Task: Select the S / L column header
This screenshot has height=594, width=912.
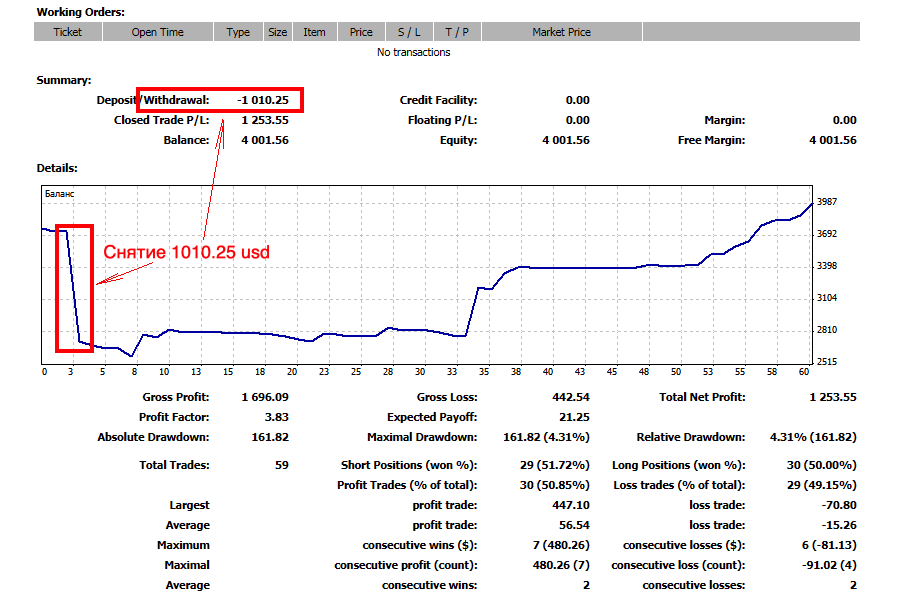Action: (409, 32)
